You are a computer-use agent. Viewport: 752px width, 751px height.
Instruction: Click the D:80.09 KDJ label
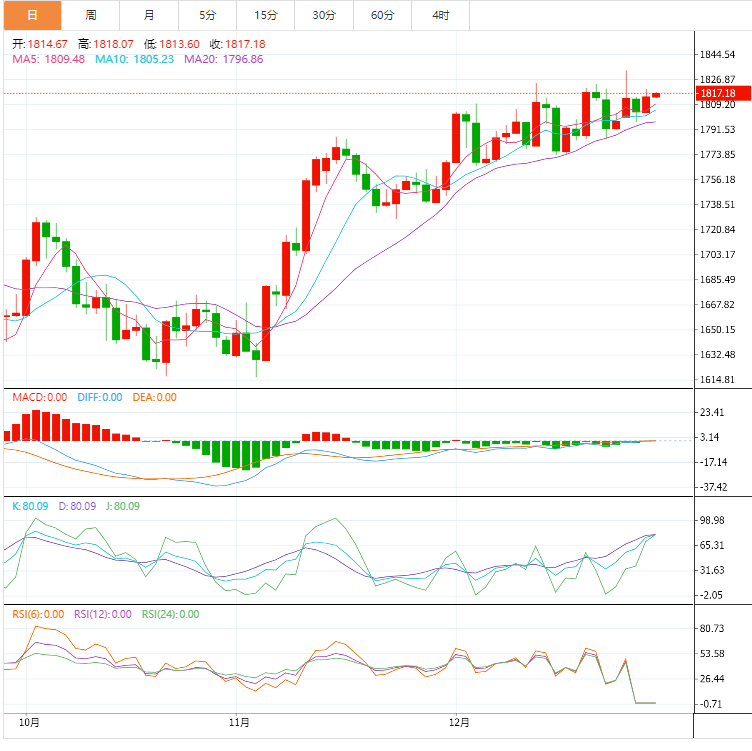pos(77,506)
